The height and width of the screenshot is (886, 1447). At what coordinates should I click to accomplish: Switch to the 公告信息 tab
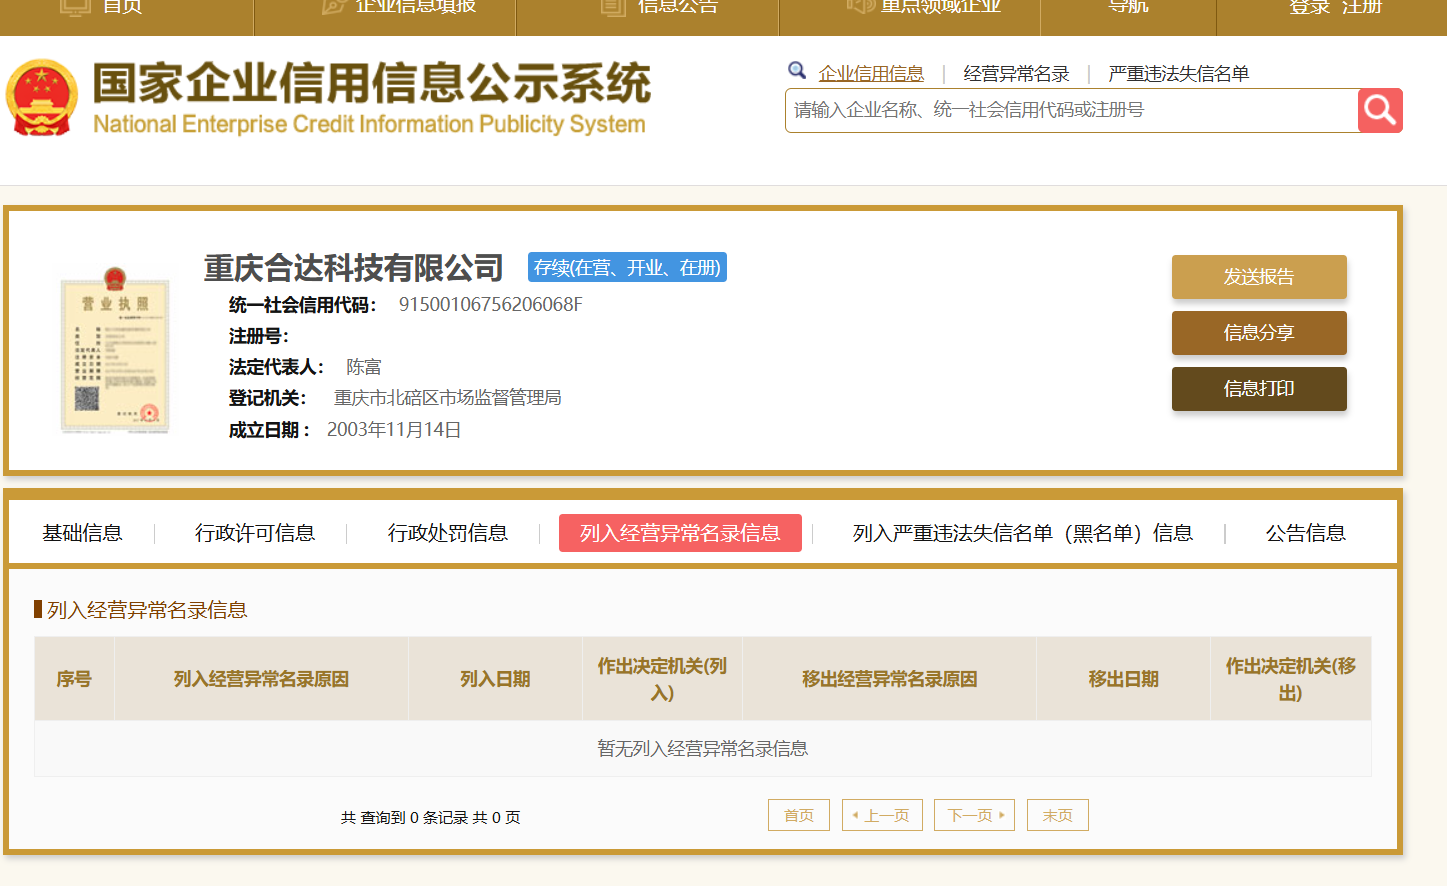click(x=1306, y=533)
